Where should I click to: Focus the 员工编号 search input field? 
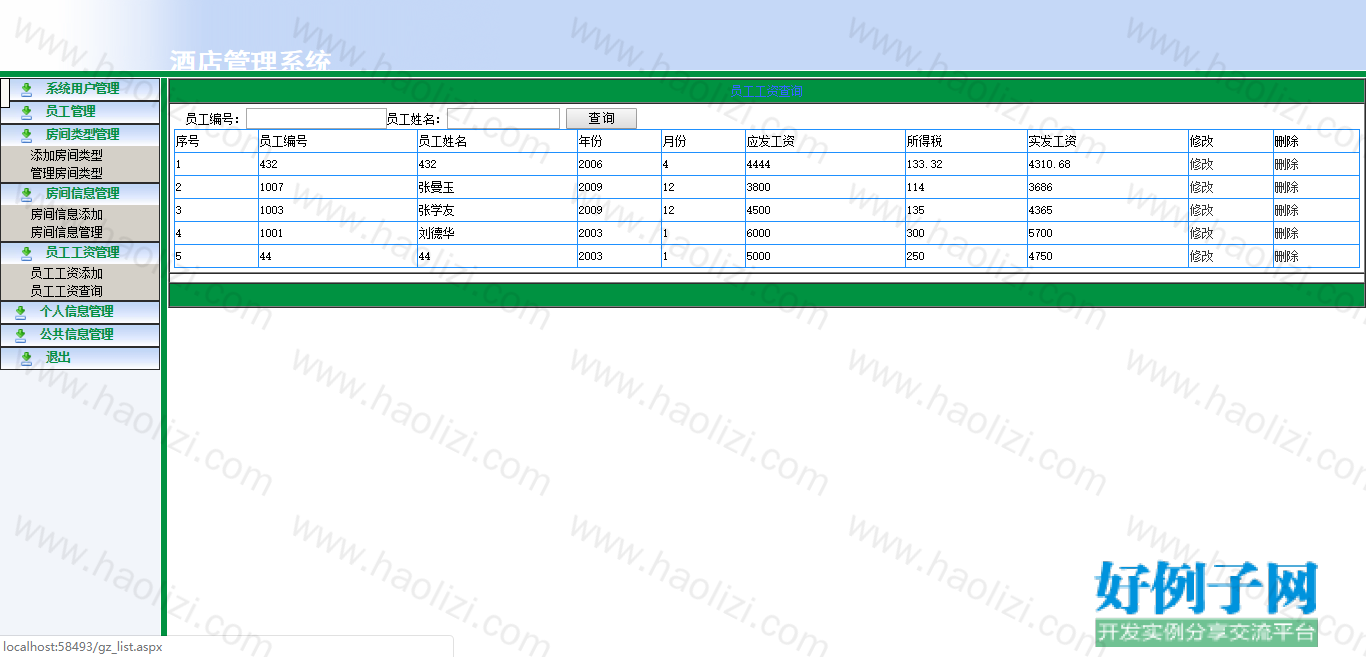316,119
